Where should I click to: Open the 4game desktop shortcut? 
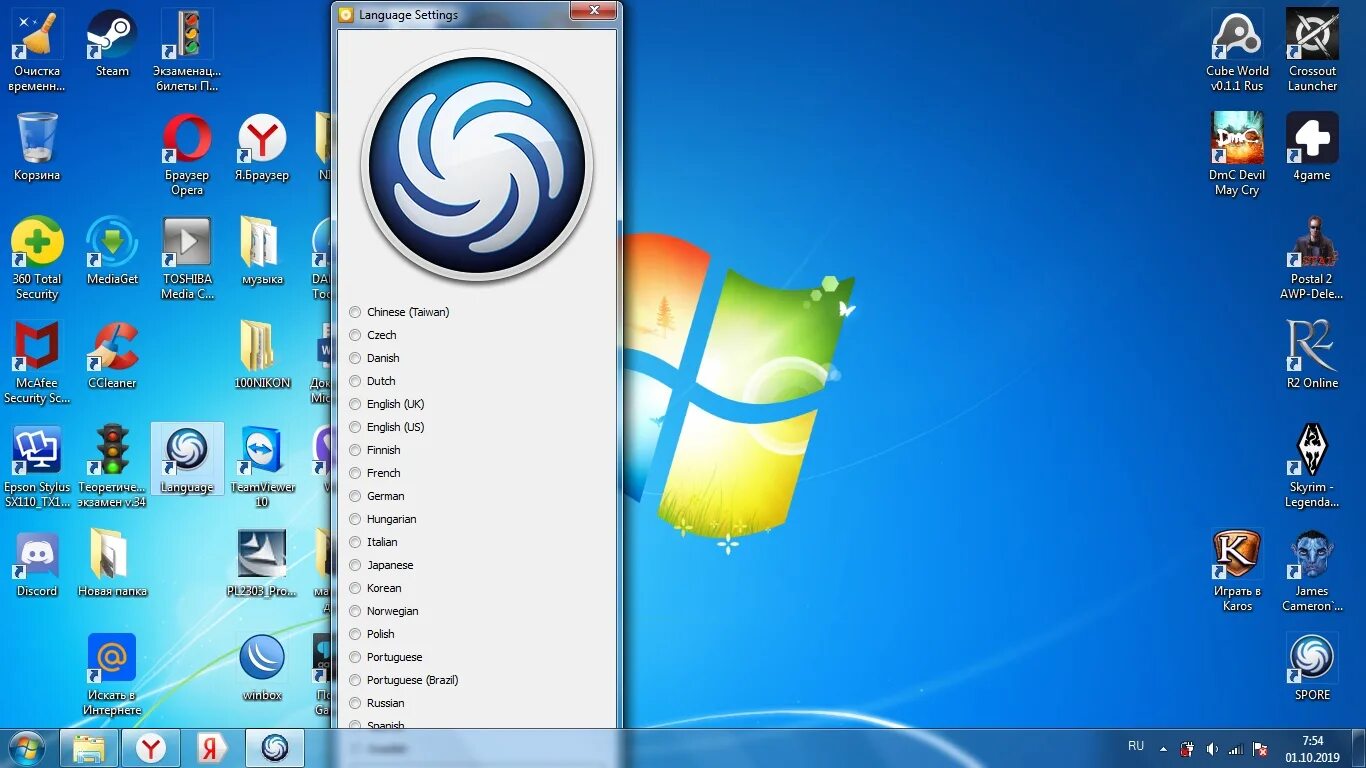(1312, 147)
